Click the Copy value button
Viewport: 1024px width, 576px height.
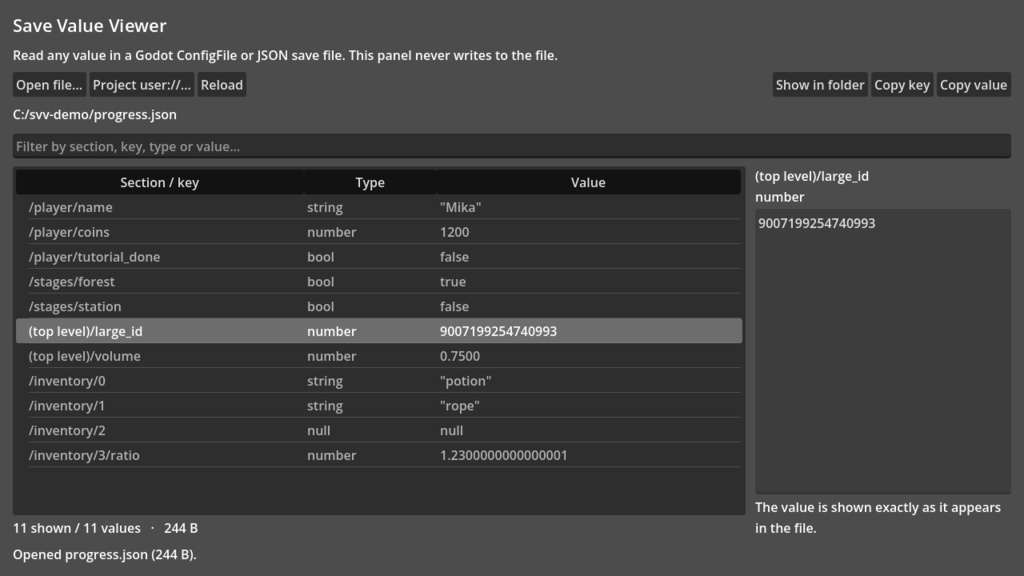973,85
